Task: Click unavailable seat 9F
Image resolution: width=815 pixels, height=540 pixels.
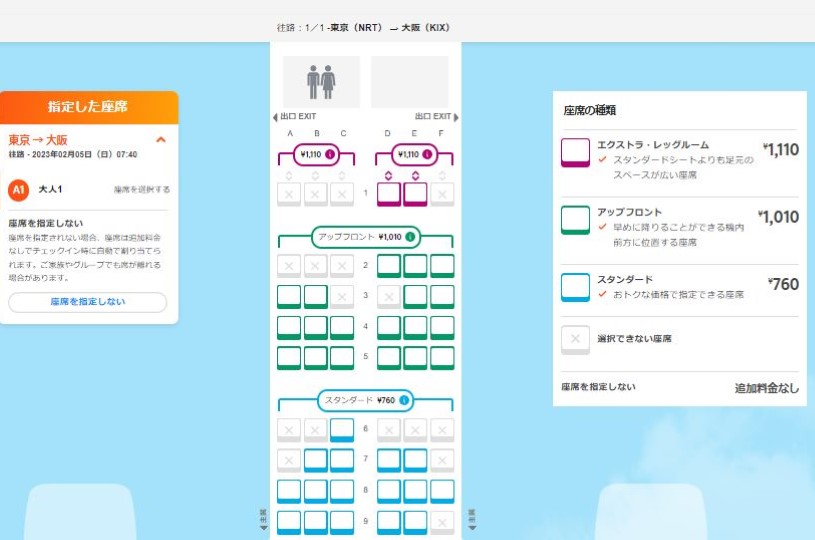Action: click(442, 523)
